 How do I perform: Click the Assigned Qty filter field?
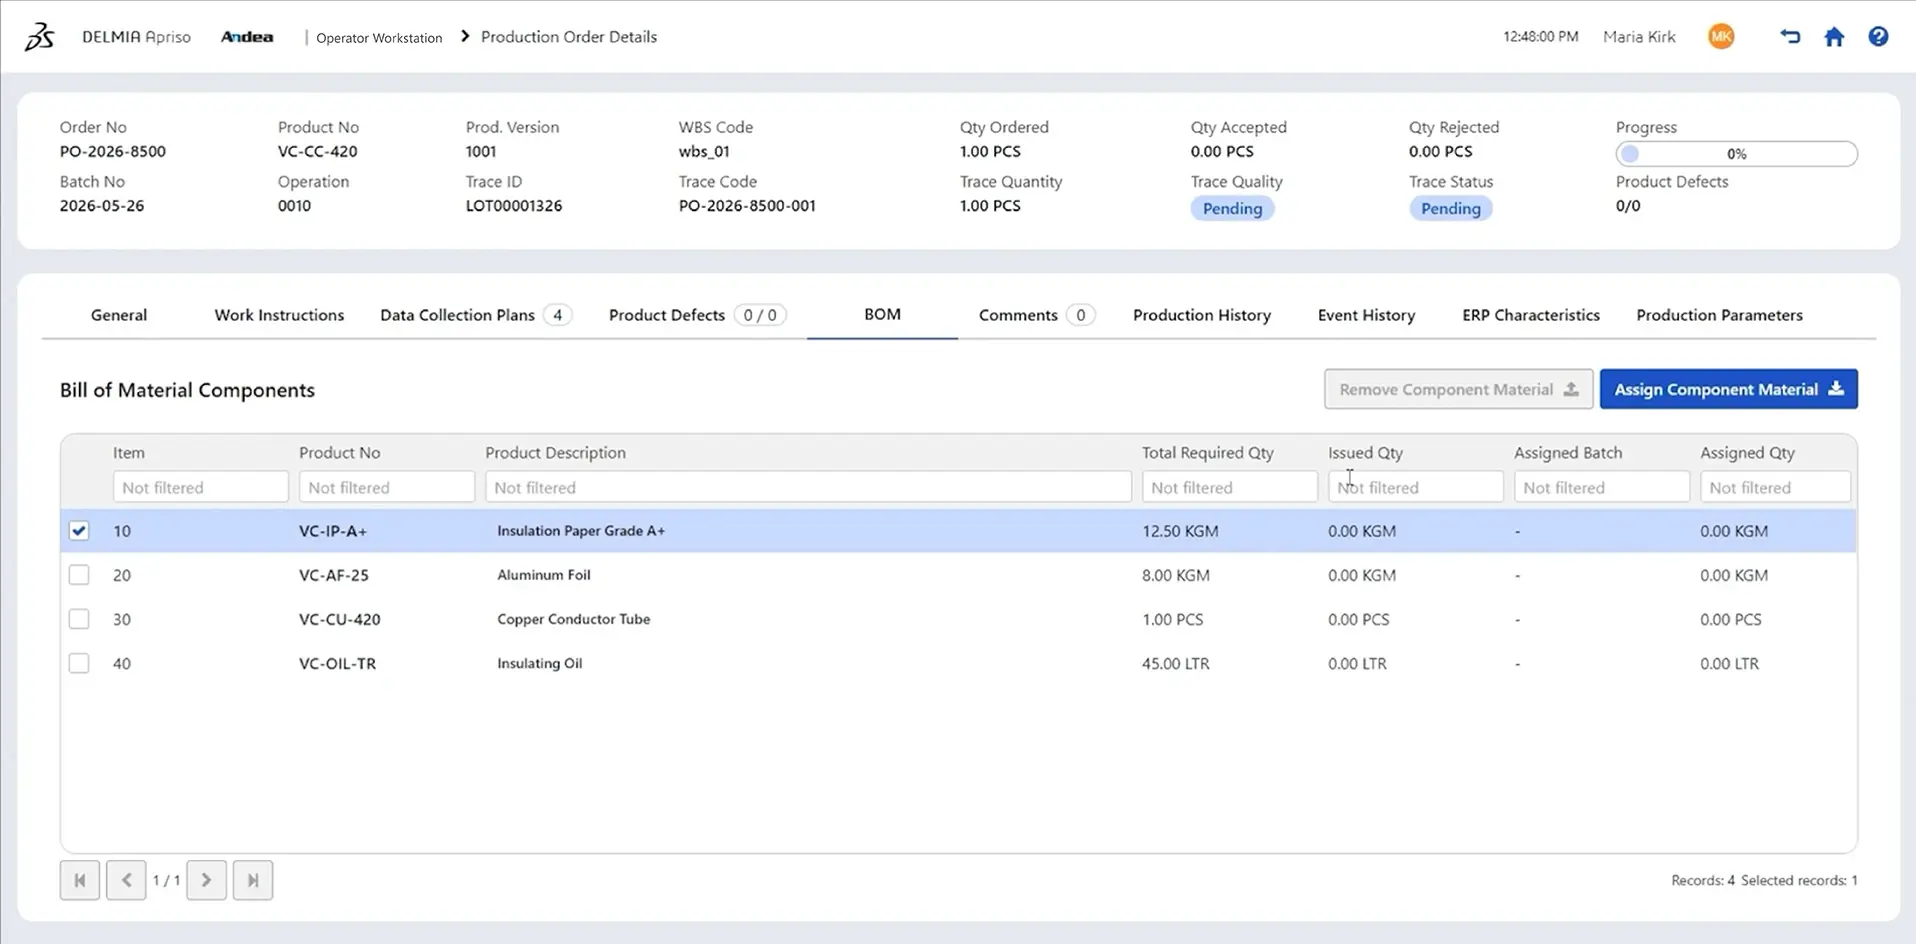click(1775, 487)
